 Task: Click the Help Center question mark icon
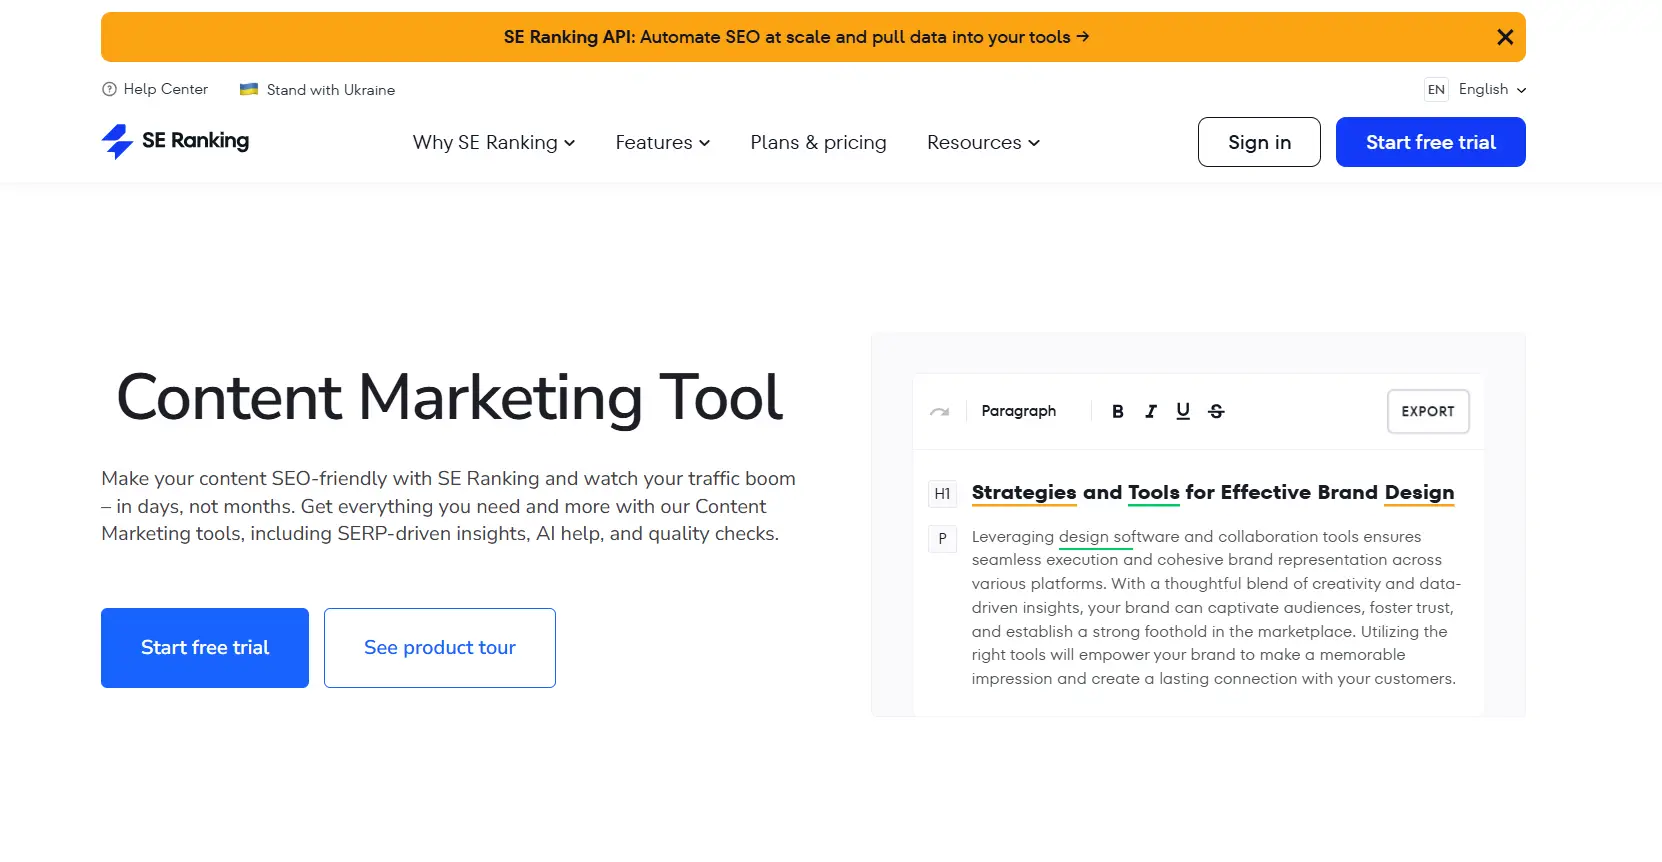tap(109, 89)
